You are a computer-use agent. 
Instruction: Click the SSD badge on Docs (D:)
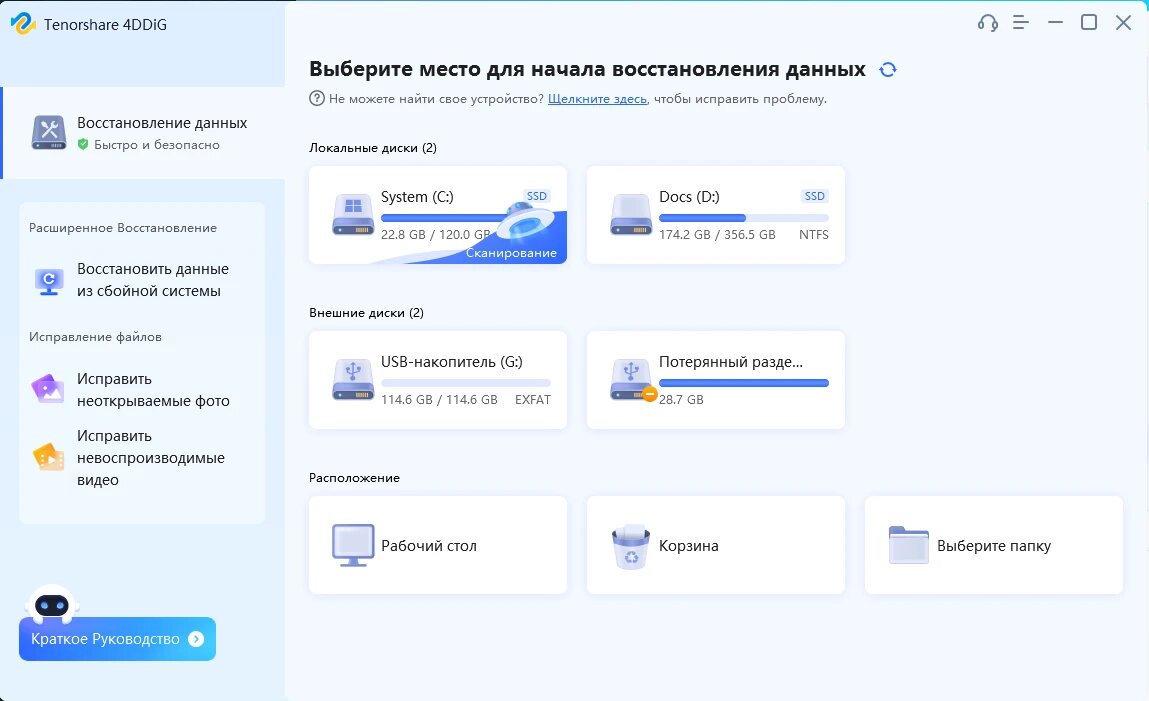coord(814,196)
